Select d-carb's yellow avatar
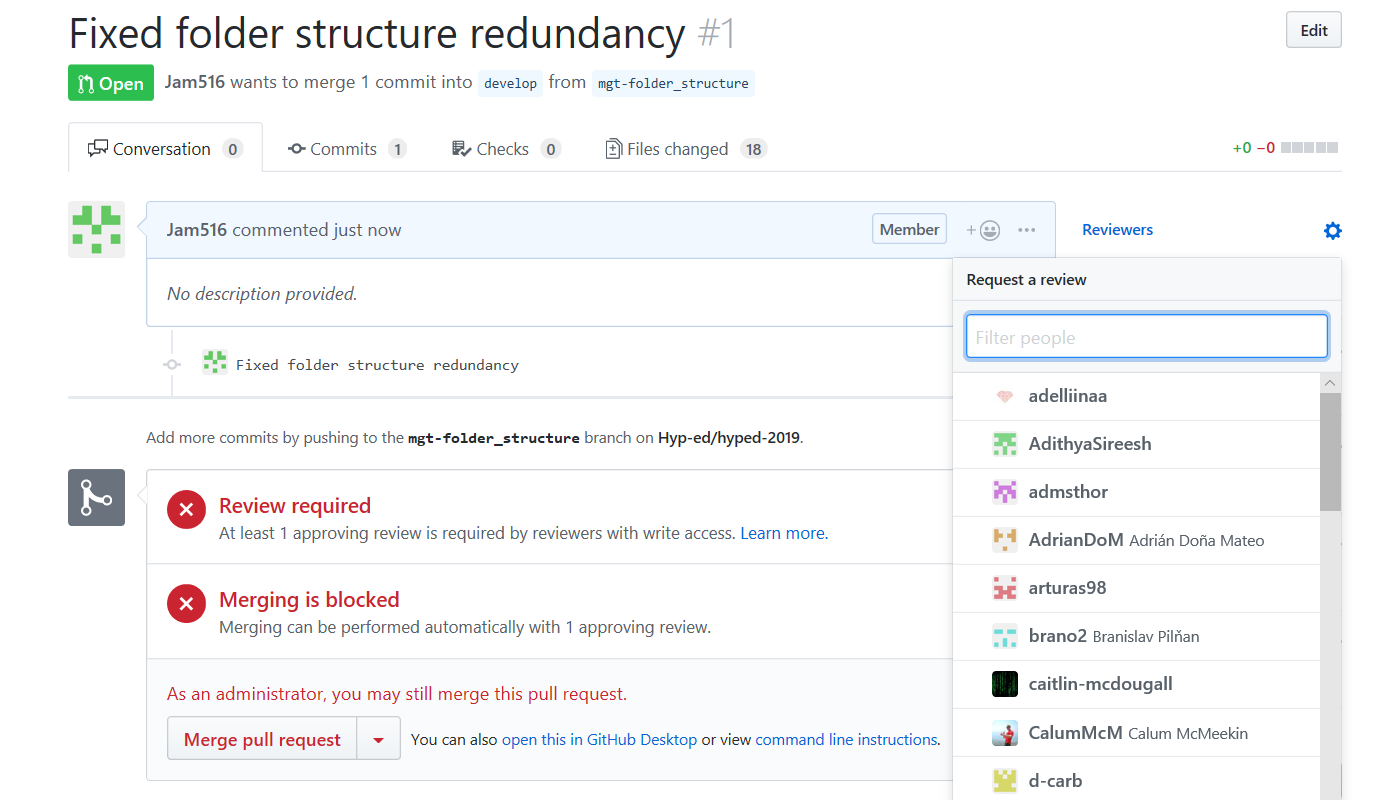The image size is (1395, 800). click(1005, 781)
